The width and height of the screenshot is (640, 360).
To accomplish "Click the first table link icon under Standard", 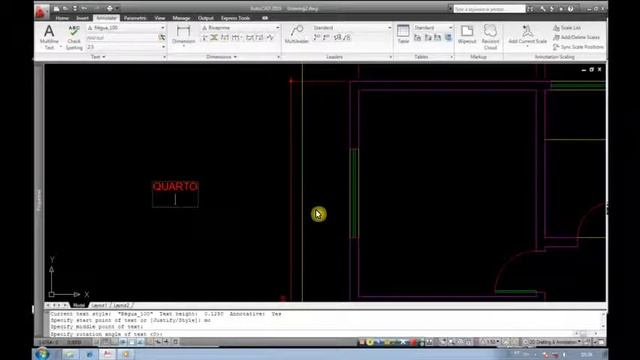I will (x=418, y=38).
